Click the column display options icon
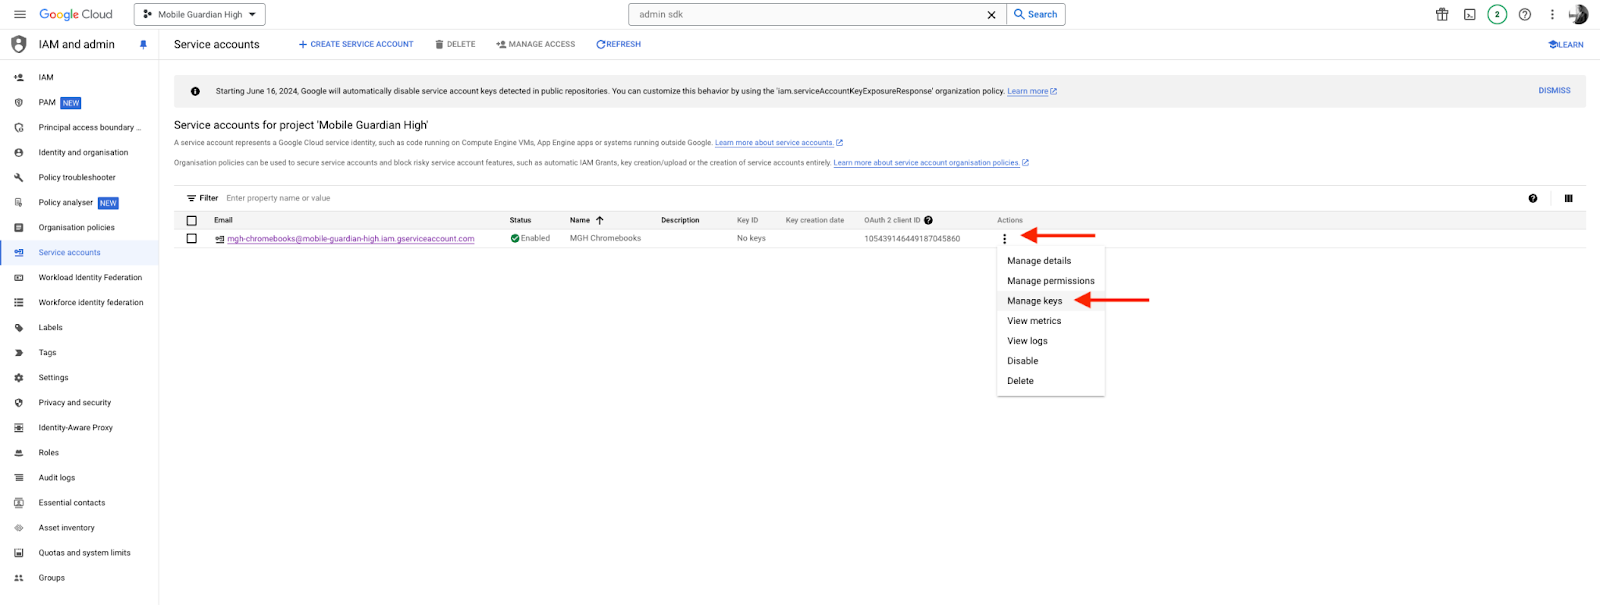This screenshot has height=605, width=1600. pyautogui.click(x=1568, y=198)
